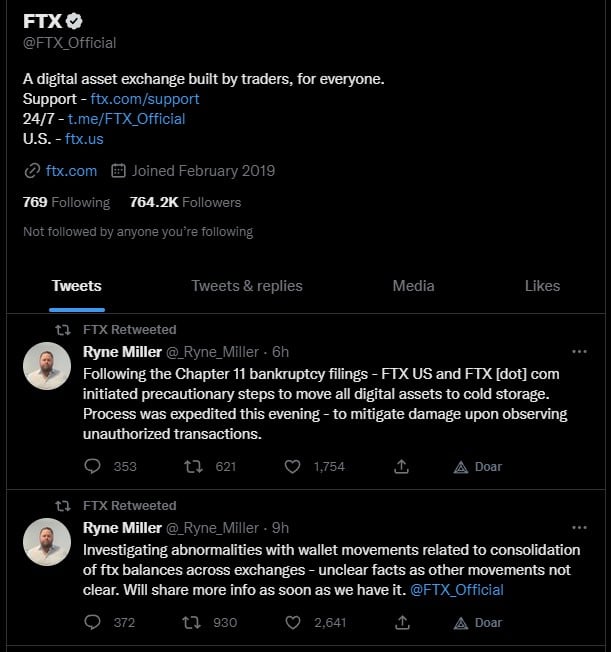Tap Doar on the second tweet
The width and height of the screenshot is (611, 652).
pos(477,622)
